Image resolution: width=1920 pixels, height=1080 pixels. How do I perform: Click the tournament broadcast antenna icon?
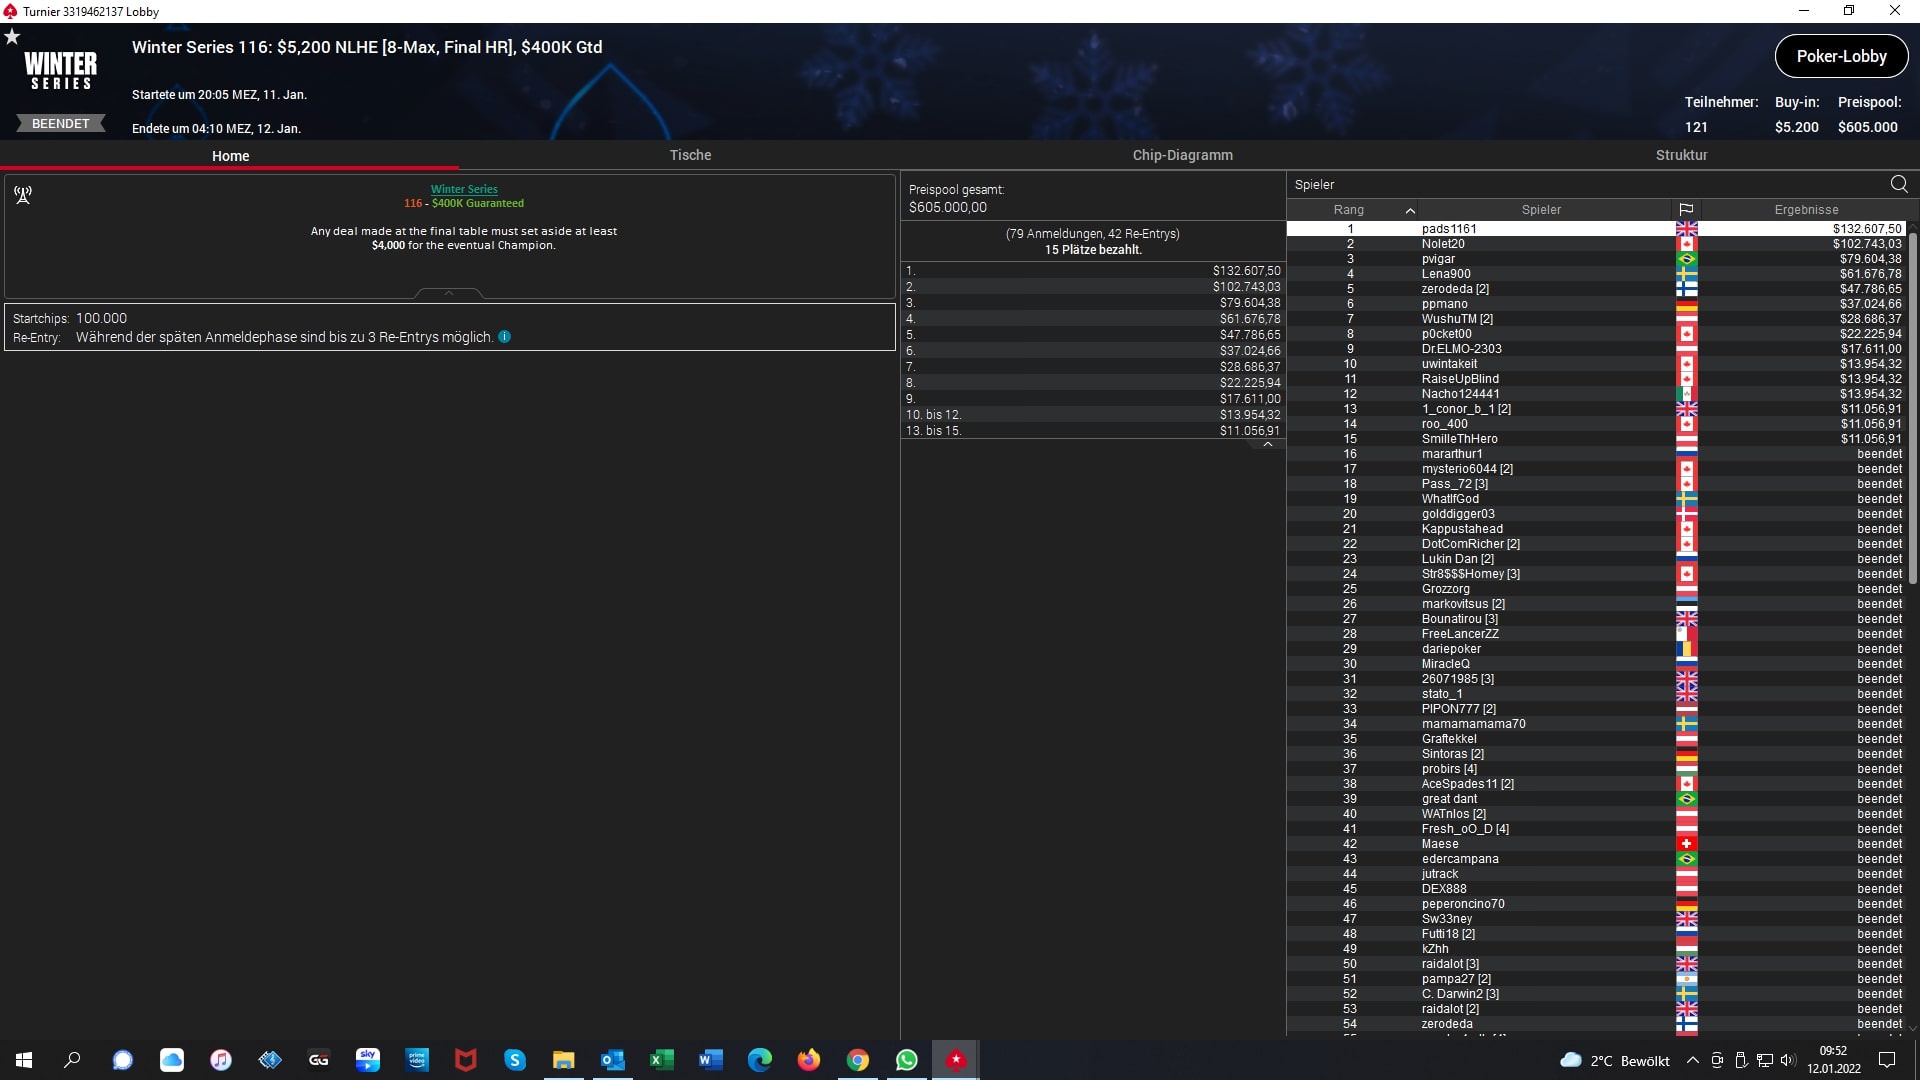point(23,195)
